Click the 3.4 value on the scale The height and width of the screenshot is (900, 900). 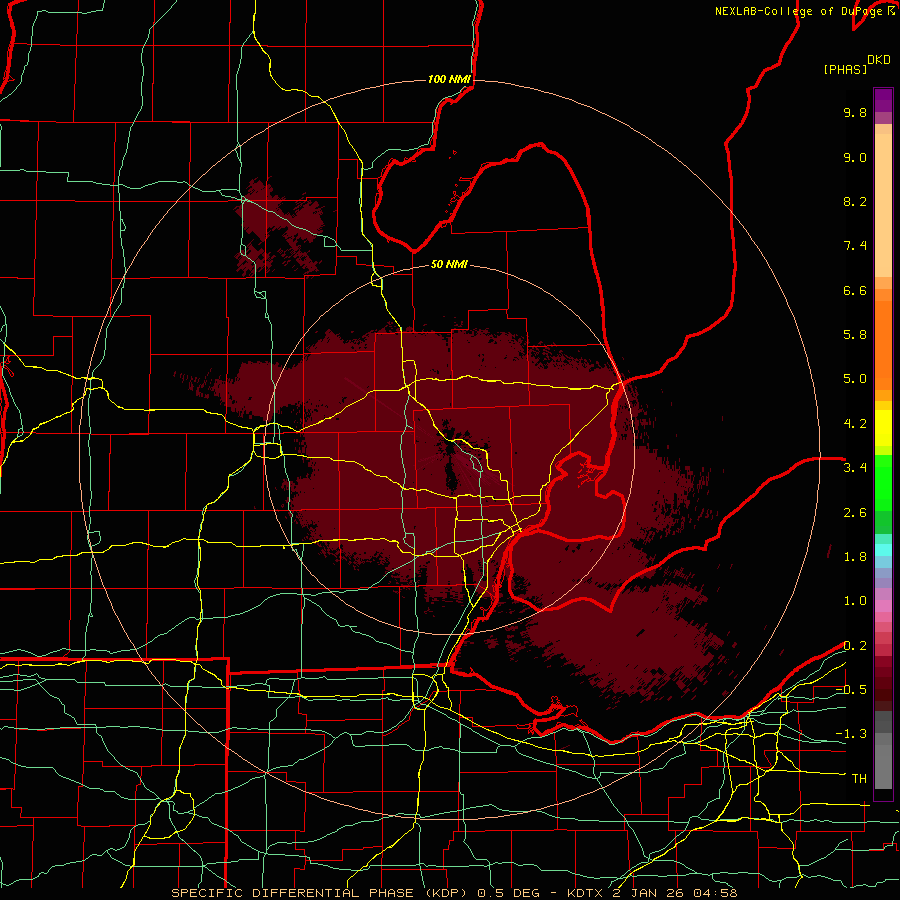click(855, 468)
